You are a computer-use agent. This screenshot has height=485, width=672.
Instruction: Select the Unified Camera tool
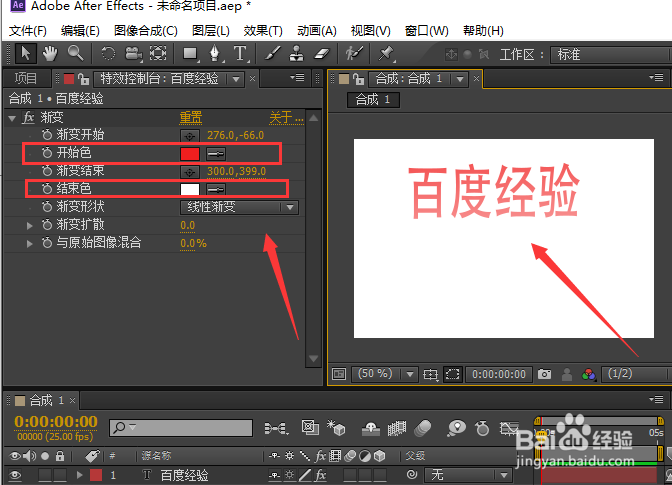pyautogui.click(x=133, y=54)
